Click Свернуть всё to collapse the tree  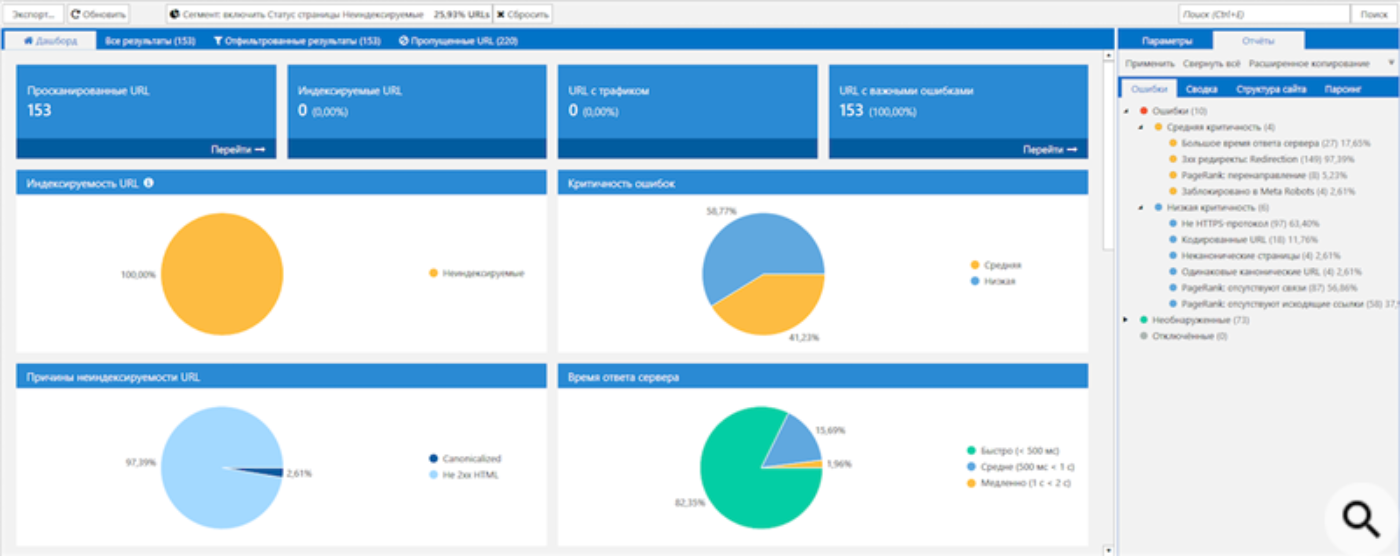pyautogui.click(x=1211, y=63)
